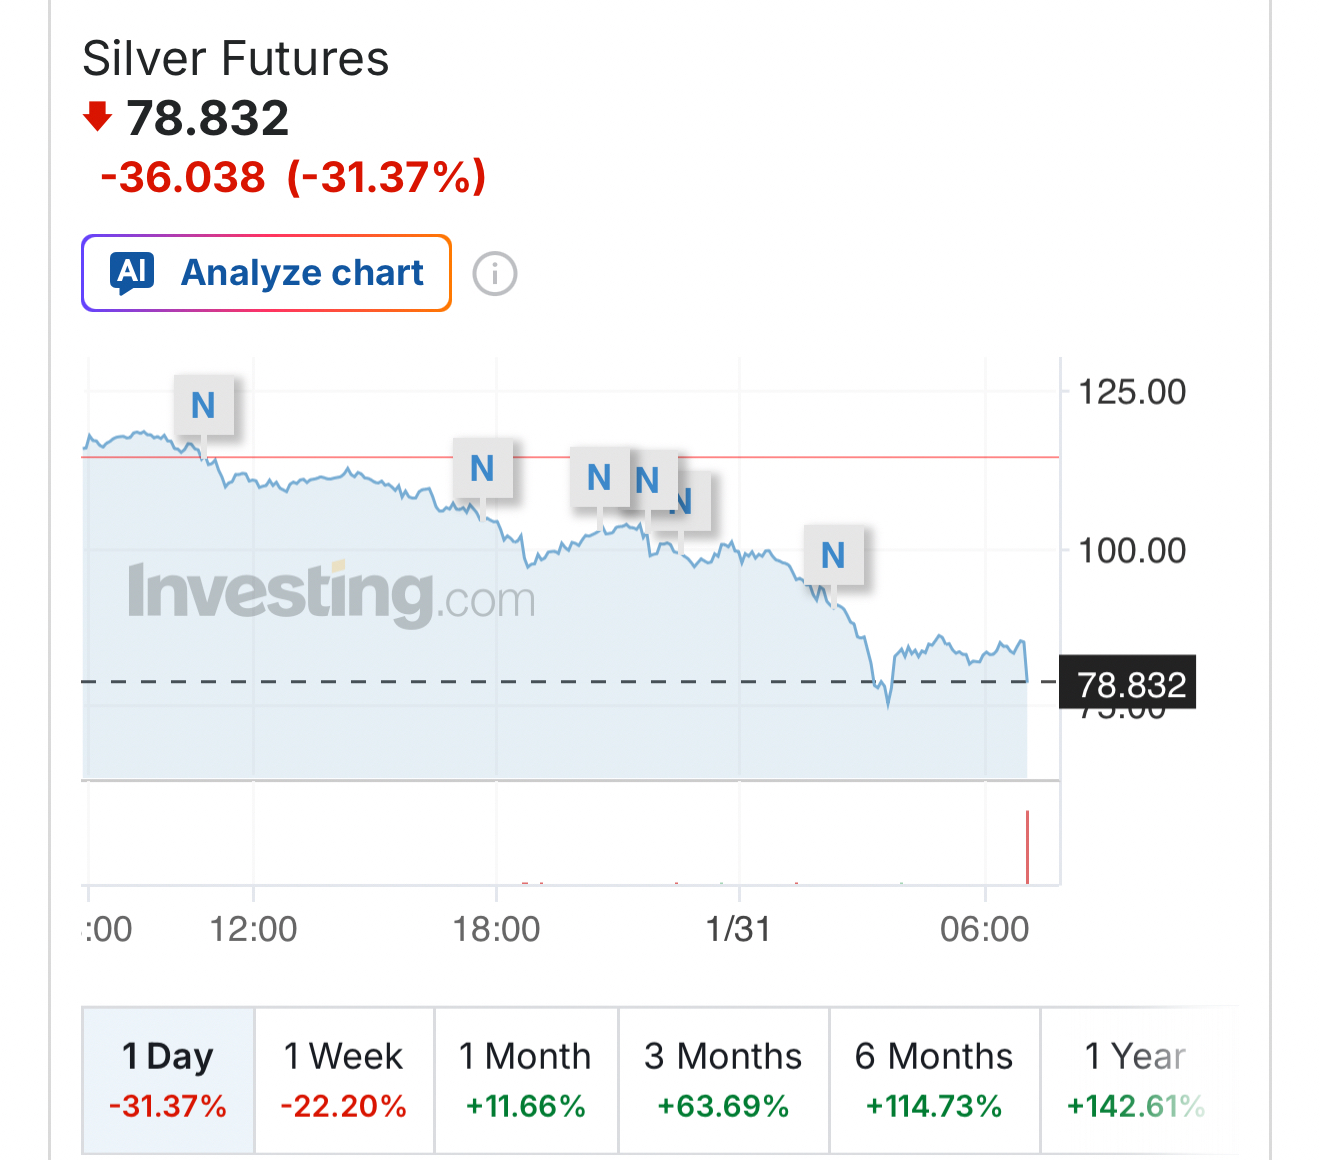Show the 3 Months chart range
The height and width of the screenshot is (1160, 1320).
click(723, 1080)
